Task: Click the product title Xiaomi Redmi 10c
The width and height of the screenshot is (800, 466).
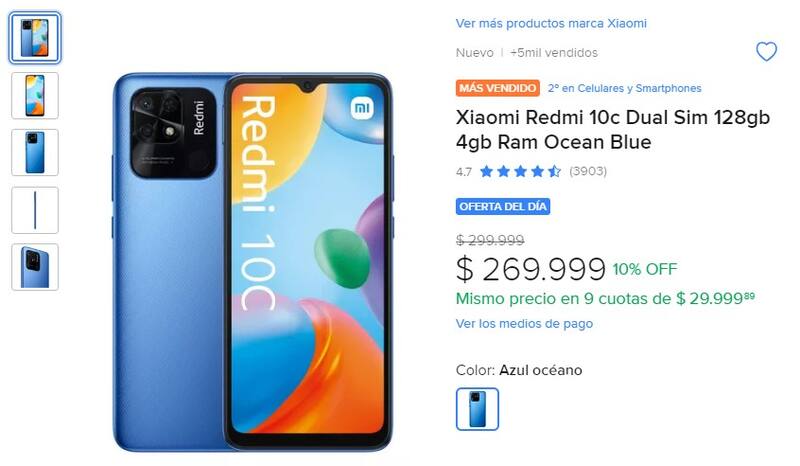Action: 612,130
